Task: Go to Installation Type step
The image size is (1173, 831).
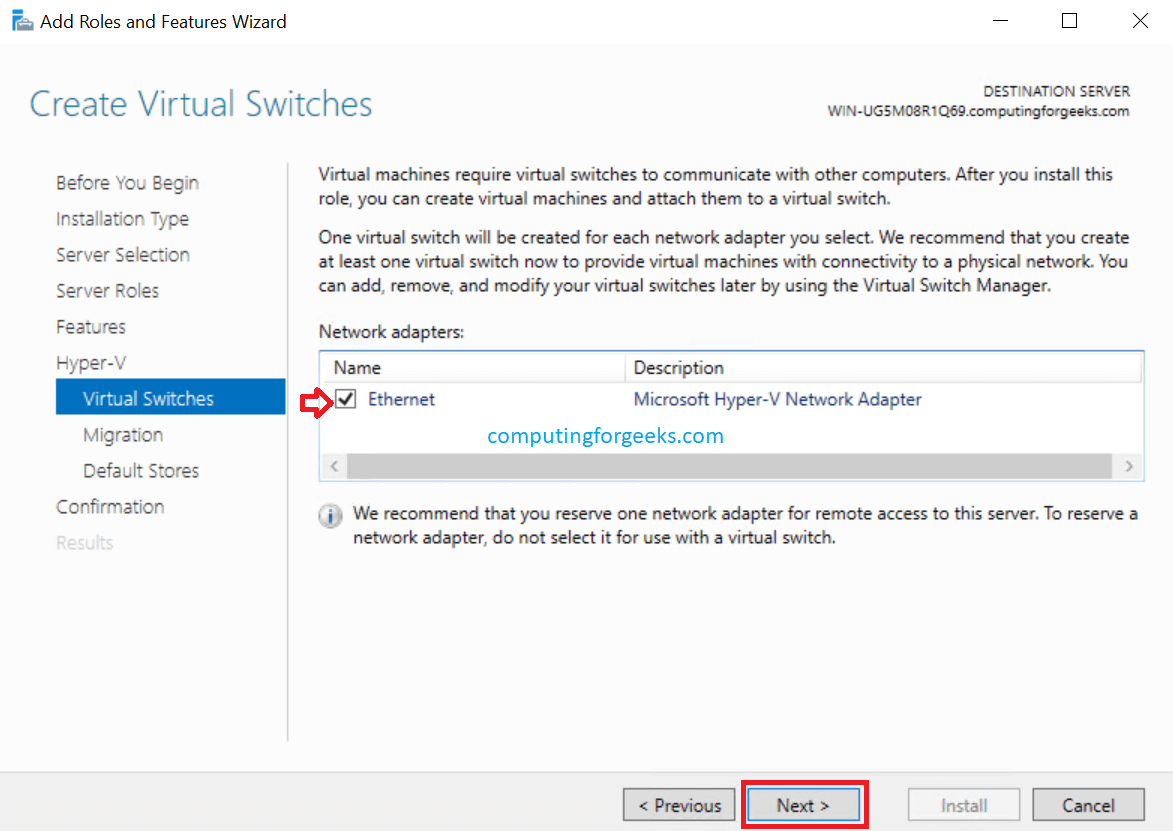Action: tap(122, 219)
